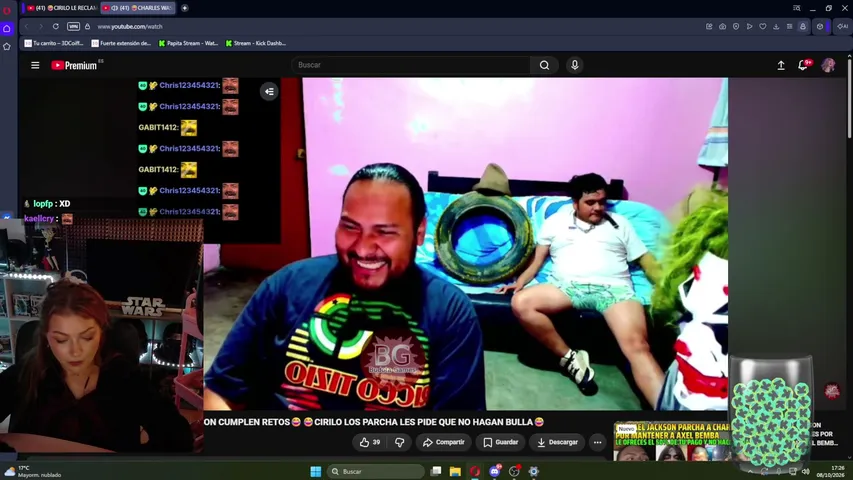Viewport: 853px width, 480px height.
Task: Download video with Descargar button
Action: point(557,442)
